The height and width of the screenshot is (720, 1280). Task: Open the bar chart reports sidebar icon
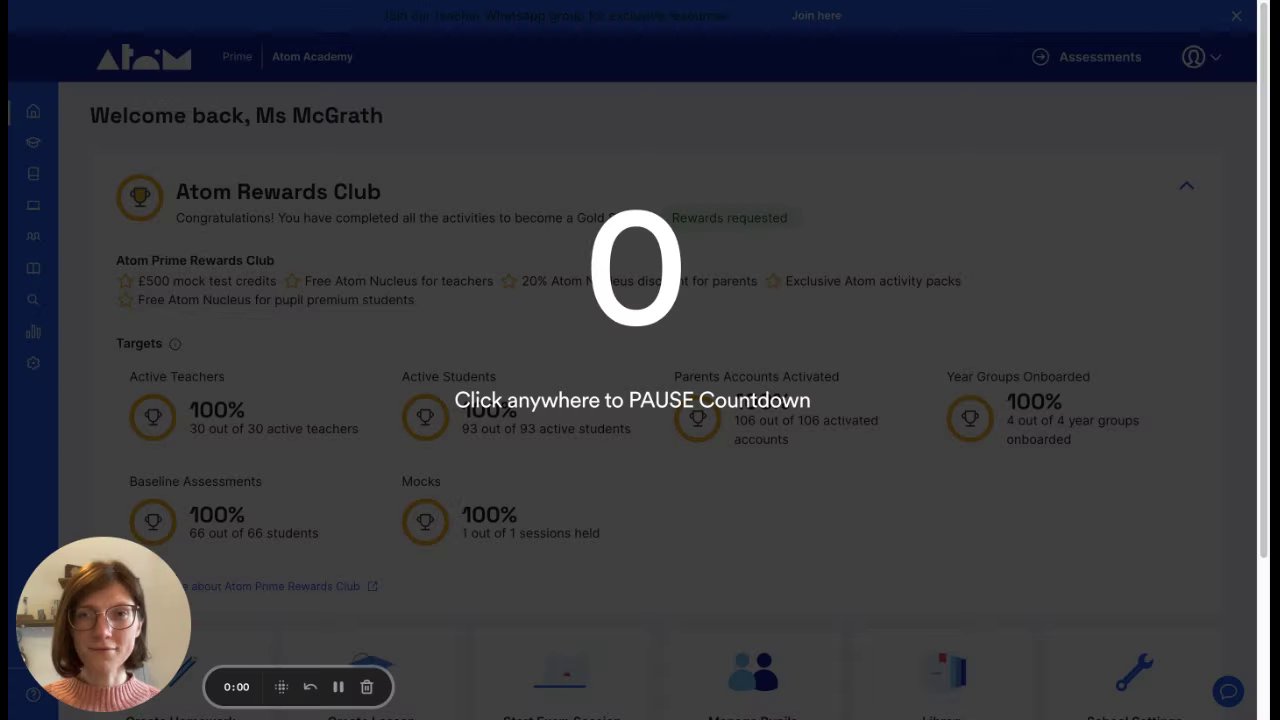[x=33, y=331]
